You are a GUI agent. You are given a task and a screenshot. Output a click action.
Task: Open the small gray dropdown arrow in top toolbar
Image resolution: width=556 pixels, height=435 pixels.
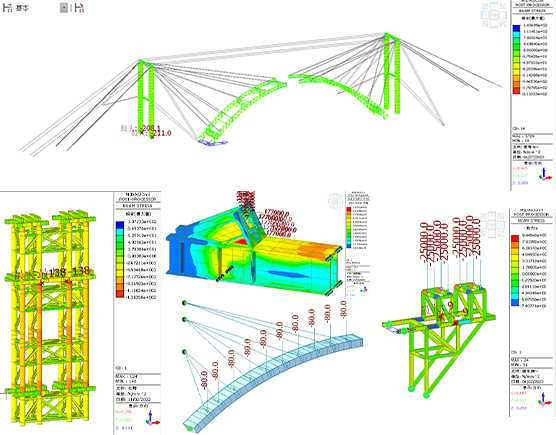tap(64, 8)
